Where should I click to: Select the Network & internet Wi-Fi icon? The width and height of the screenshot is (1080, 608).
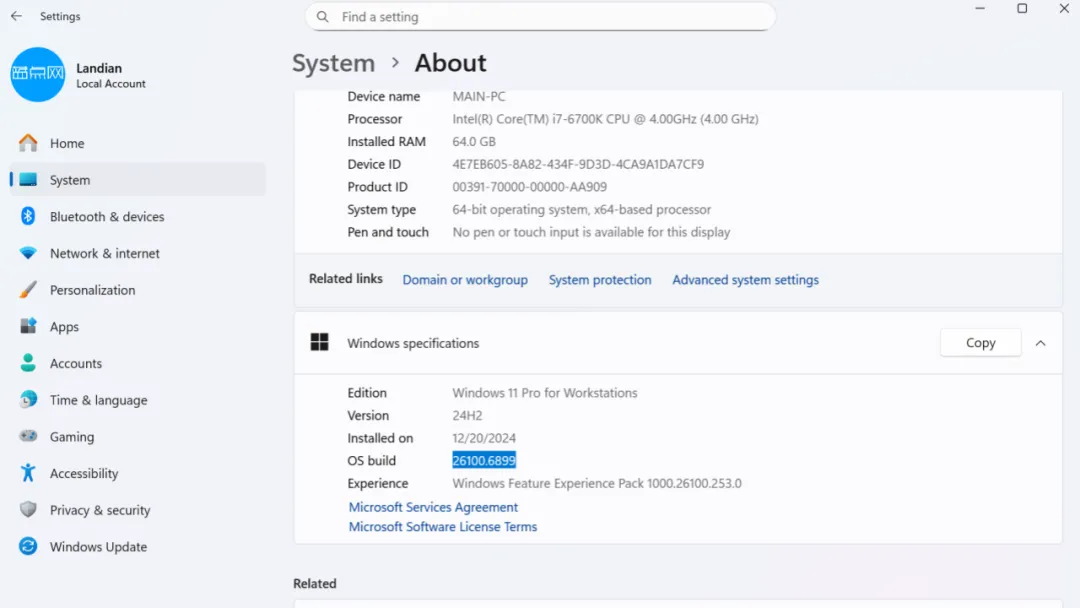(x=28, y=254)
